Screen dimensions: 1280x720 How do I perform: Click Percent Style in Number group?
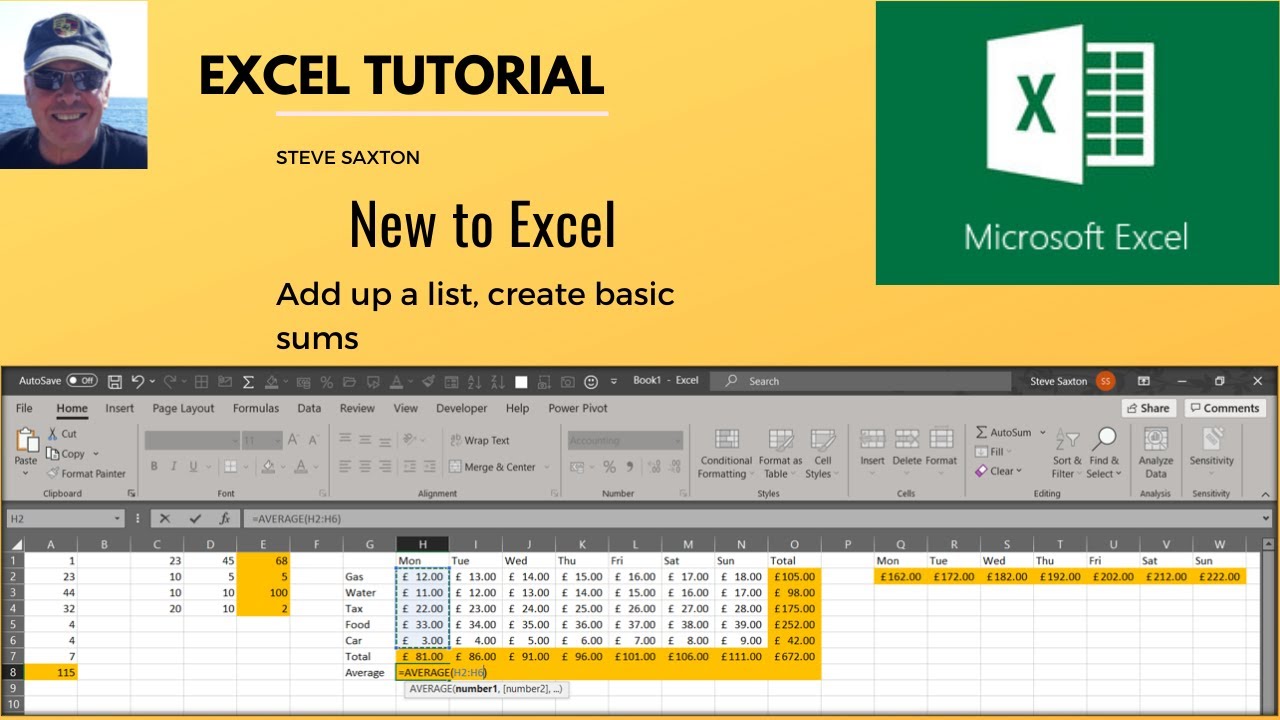(x=609, y=467)
